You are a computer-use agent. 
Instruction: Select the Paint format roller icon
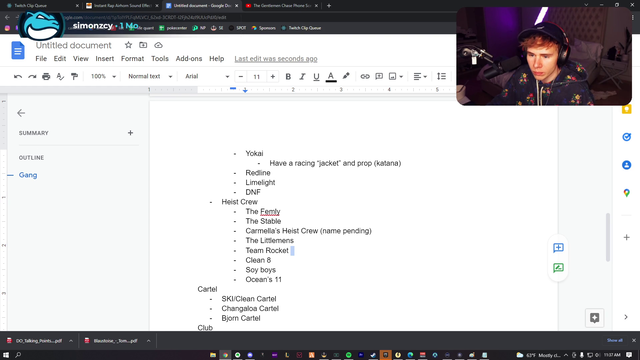pos(74,76)
